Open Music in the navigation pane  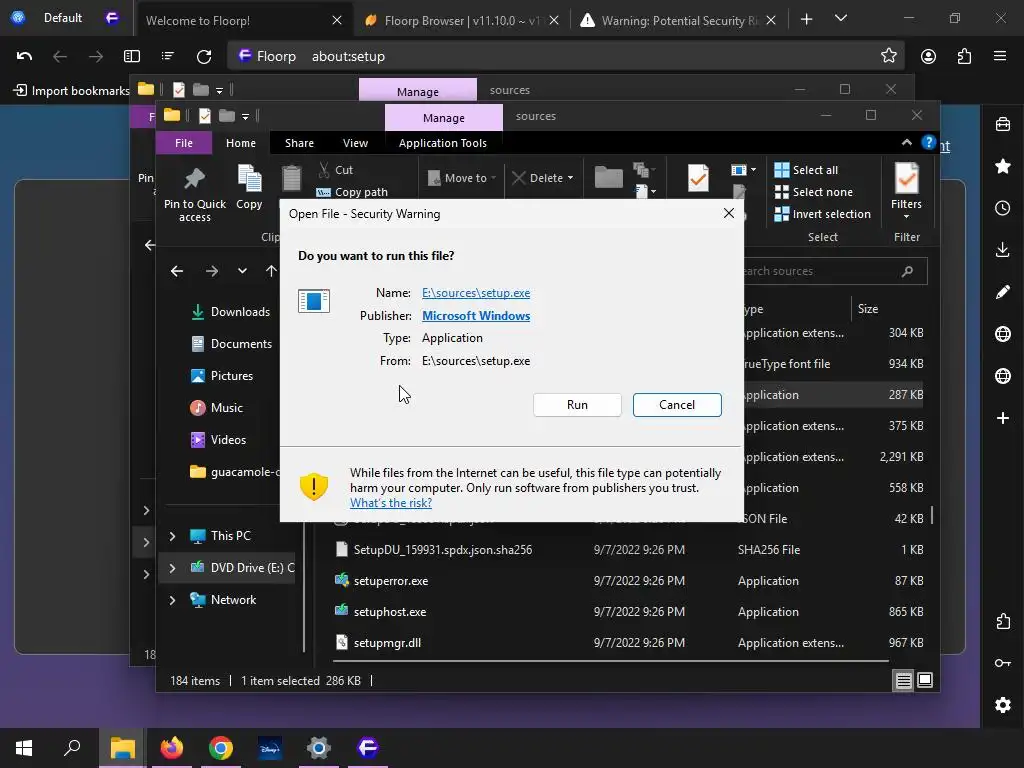pos(217,408)
